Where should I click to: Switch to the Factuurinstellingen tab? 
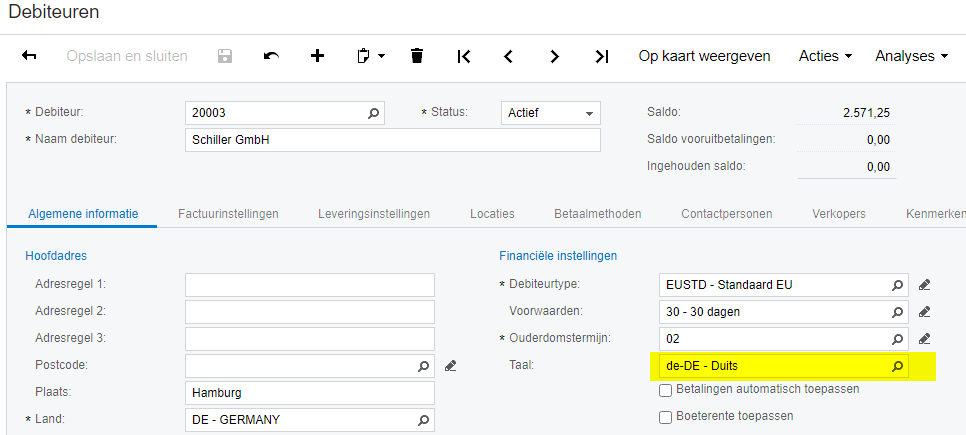[x=228, y=213]
